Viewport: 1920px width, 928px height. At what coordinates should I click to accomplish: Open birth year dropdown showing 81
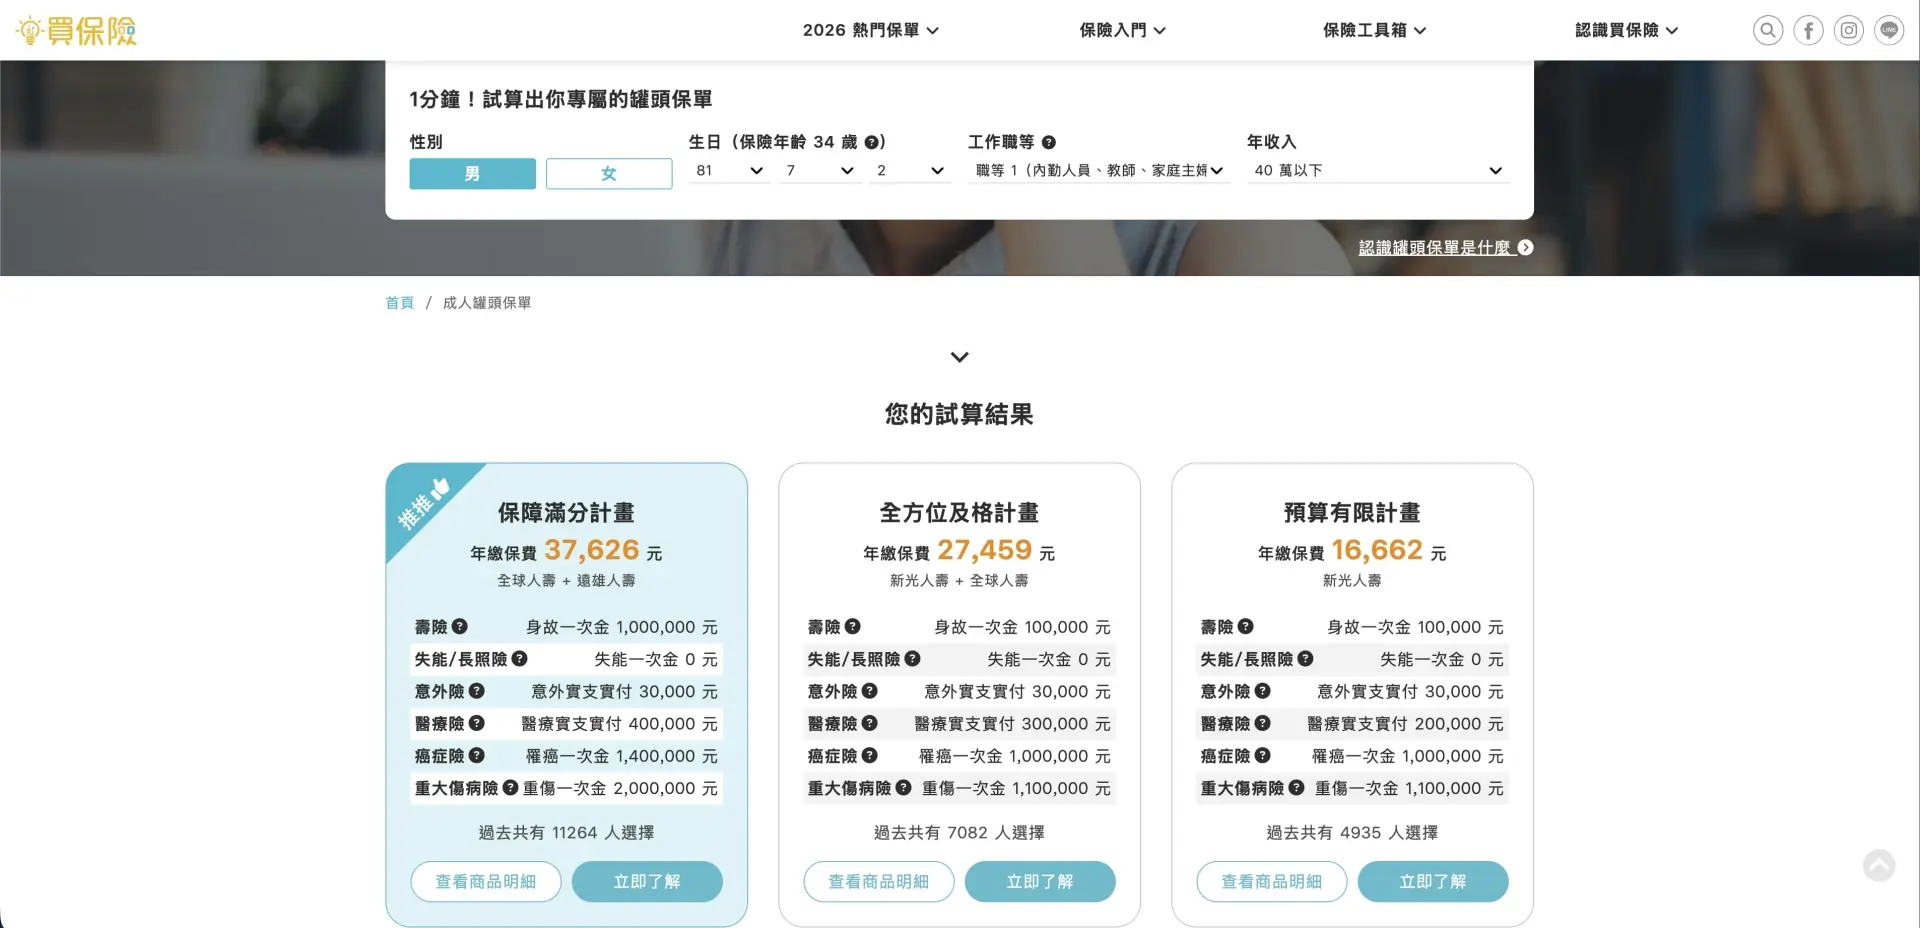tap(729, 170)
